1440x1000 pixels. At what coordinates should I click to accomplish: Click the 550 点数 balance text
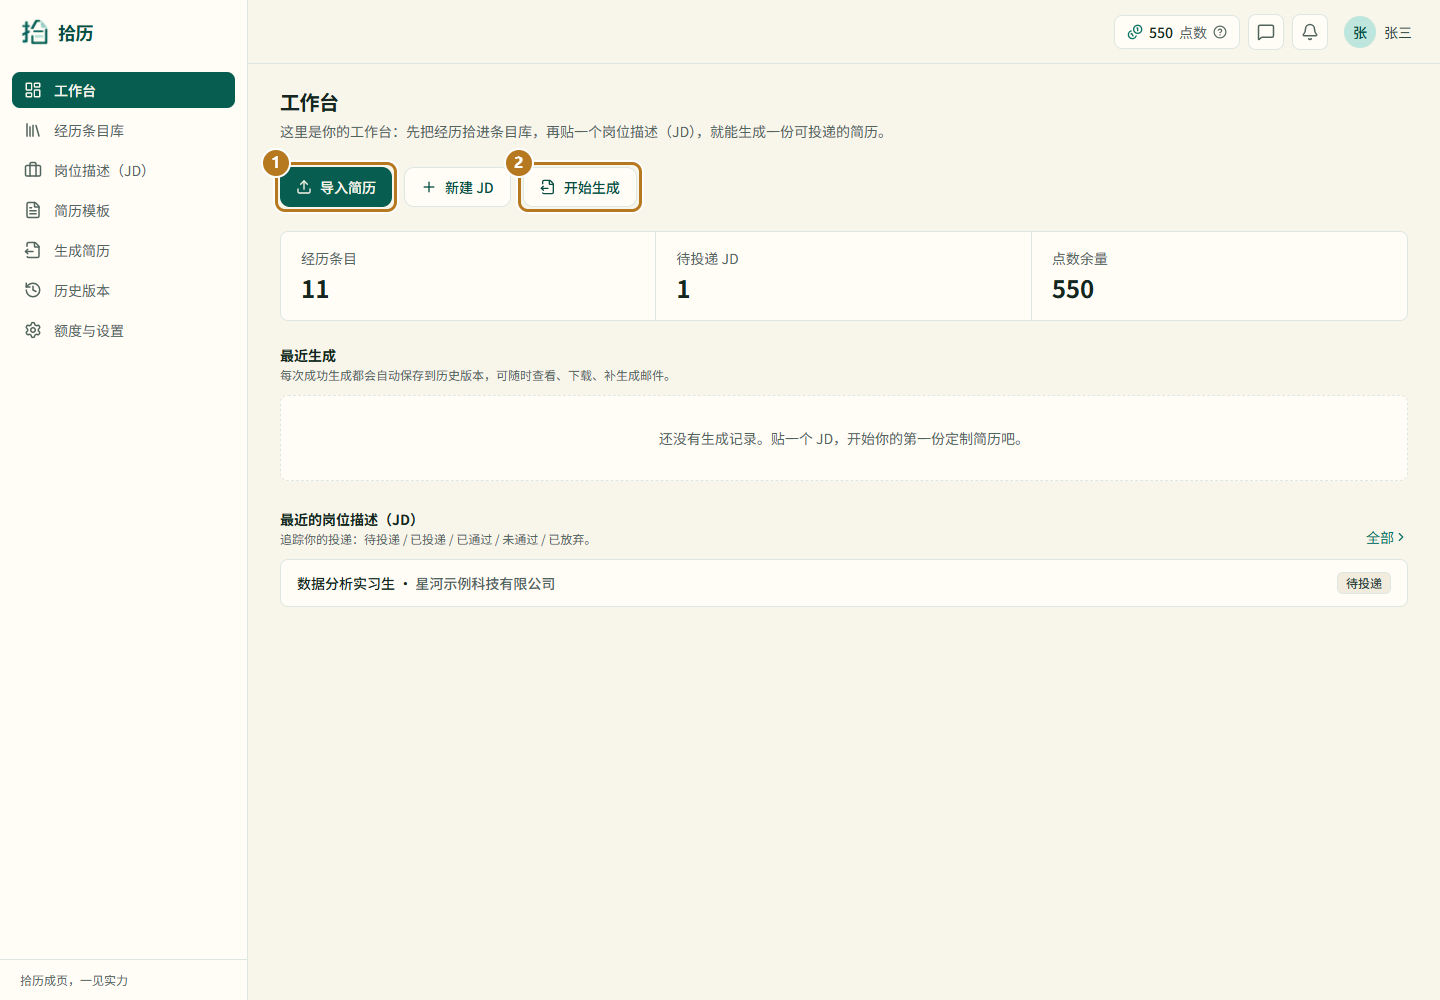pos(1178,33)
